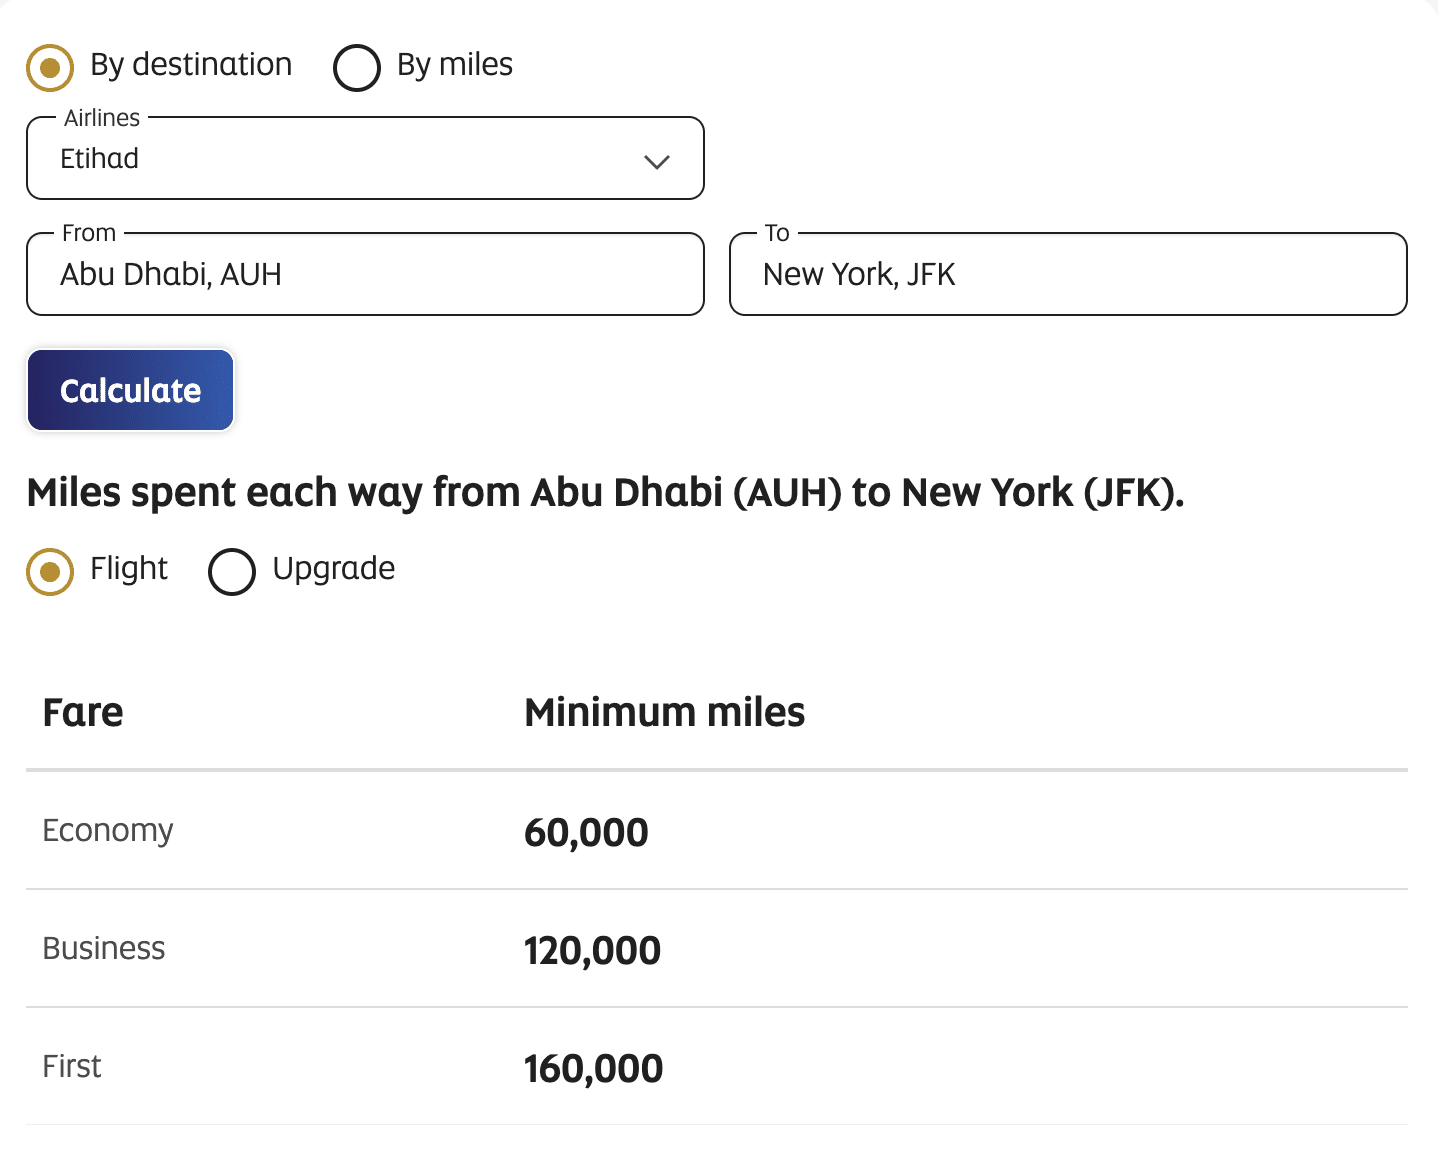1438x1174 pixels.
Task: Click the Etihad selected airline text
Action: click(x=100, y=159)
